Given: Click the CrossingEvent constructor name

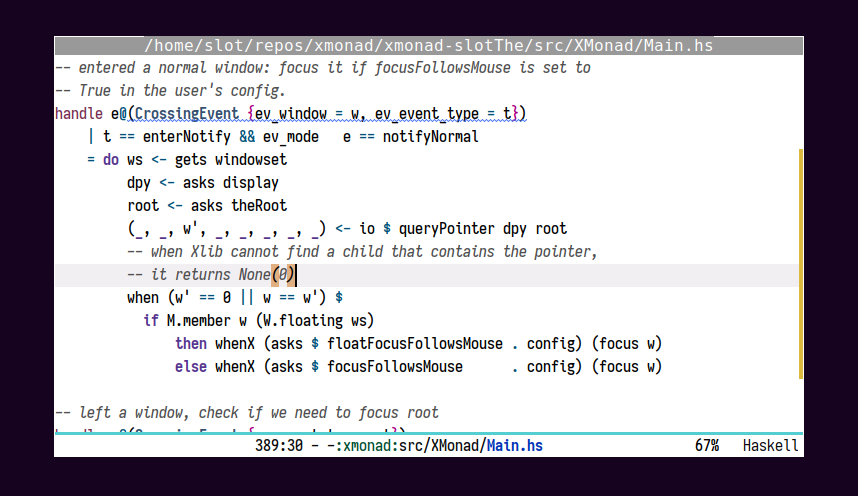Looking at the screenshot, I should click(x=187, y=114).
